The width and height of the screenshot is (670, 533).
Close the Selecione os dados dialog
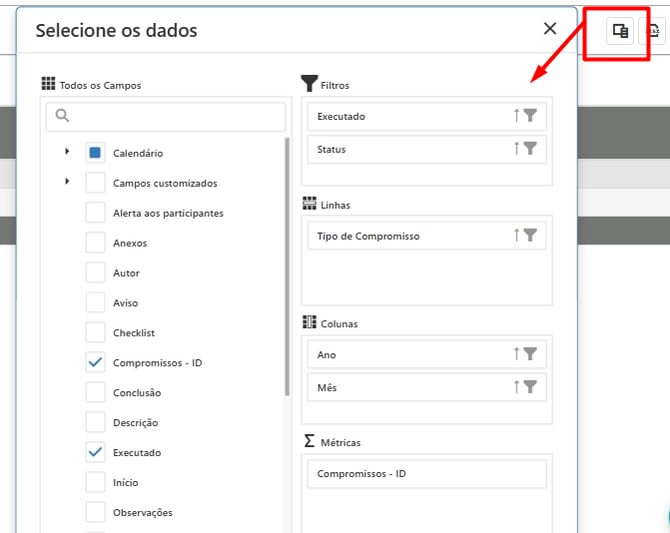point(550,29)
